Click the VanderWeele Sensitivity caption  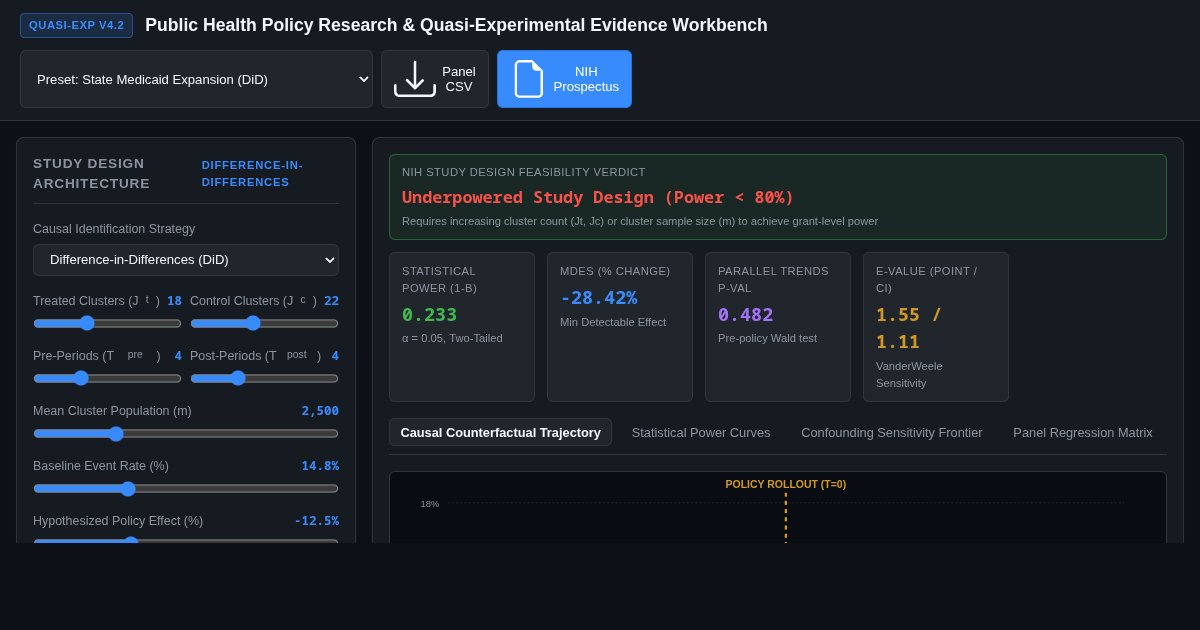909,374
